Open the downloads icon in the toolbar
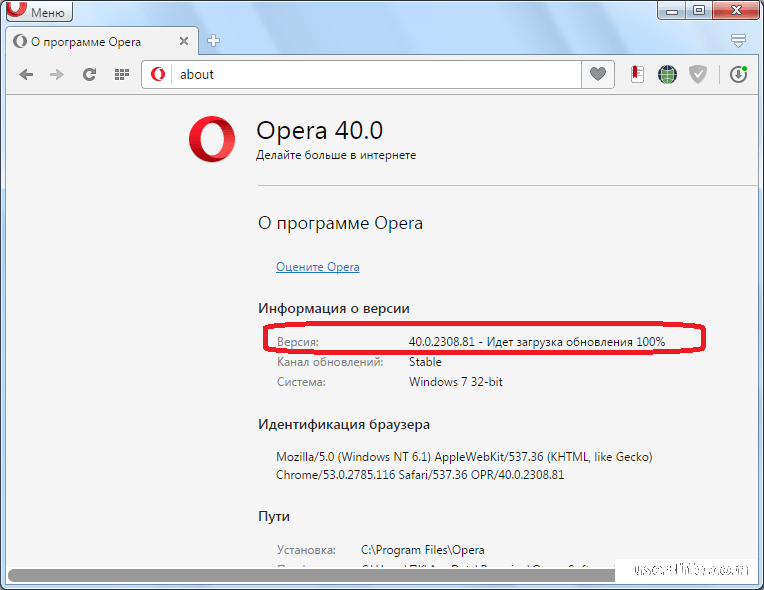Image resolution: width=764 pixels, height=590 pixels. (739, 75)
